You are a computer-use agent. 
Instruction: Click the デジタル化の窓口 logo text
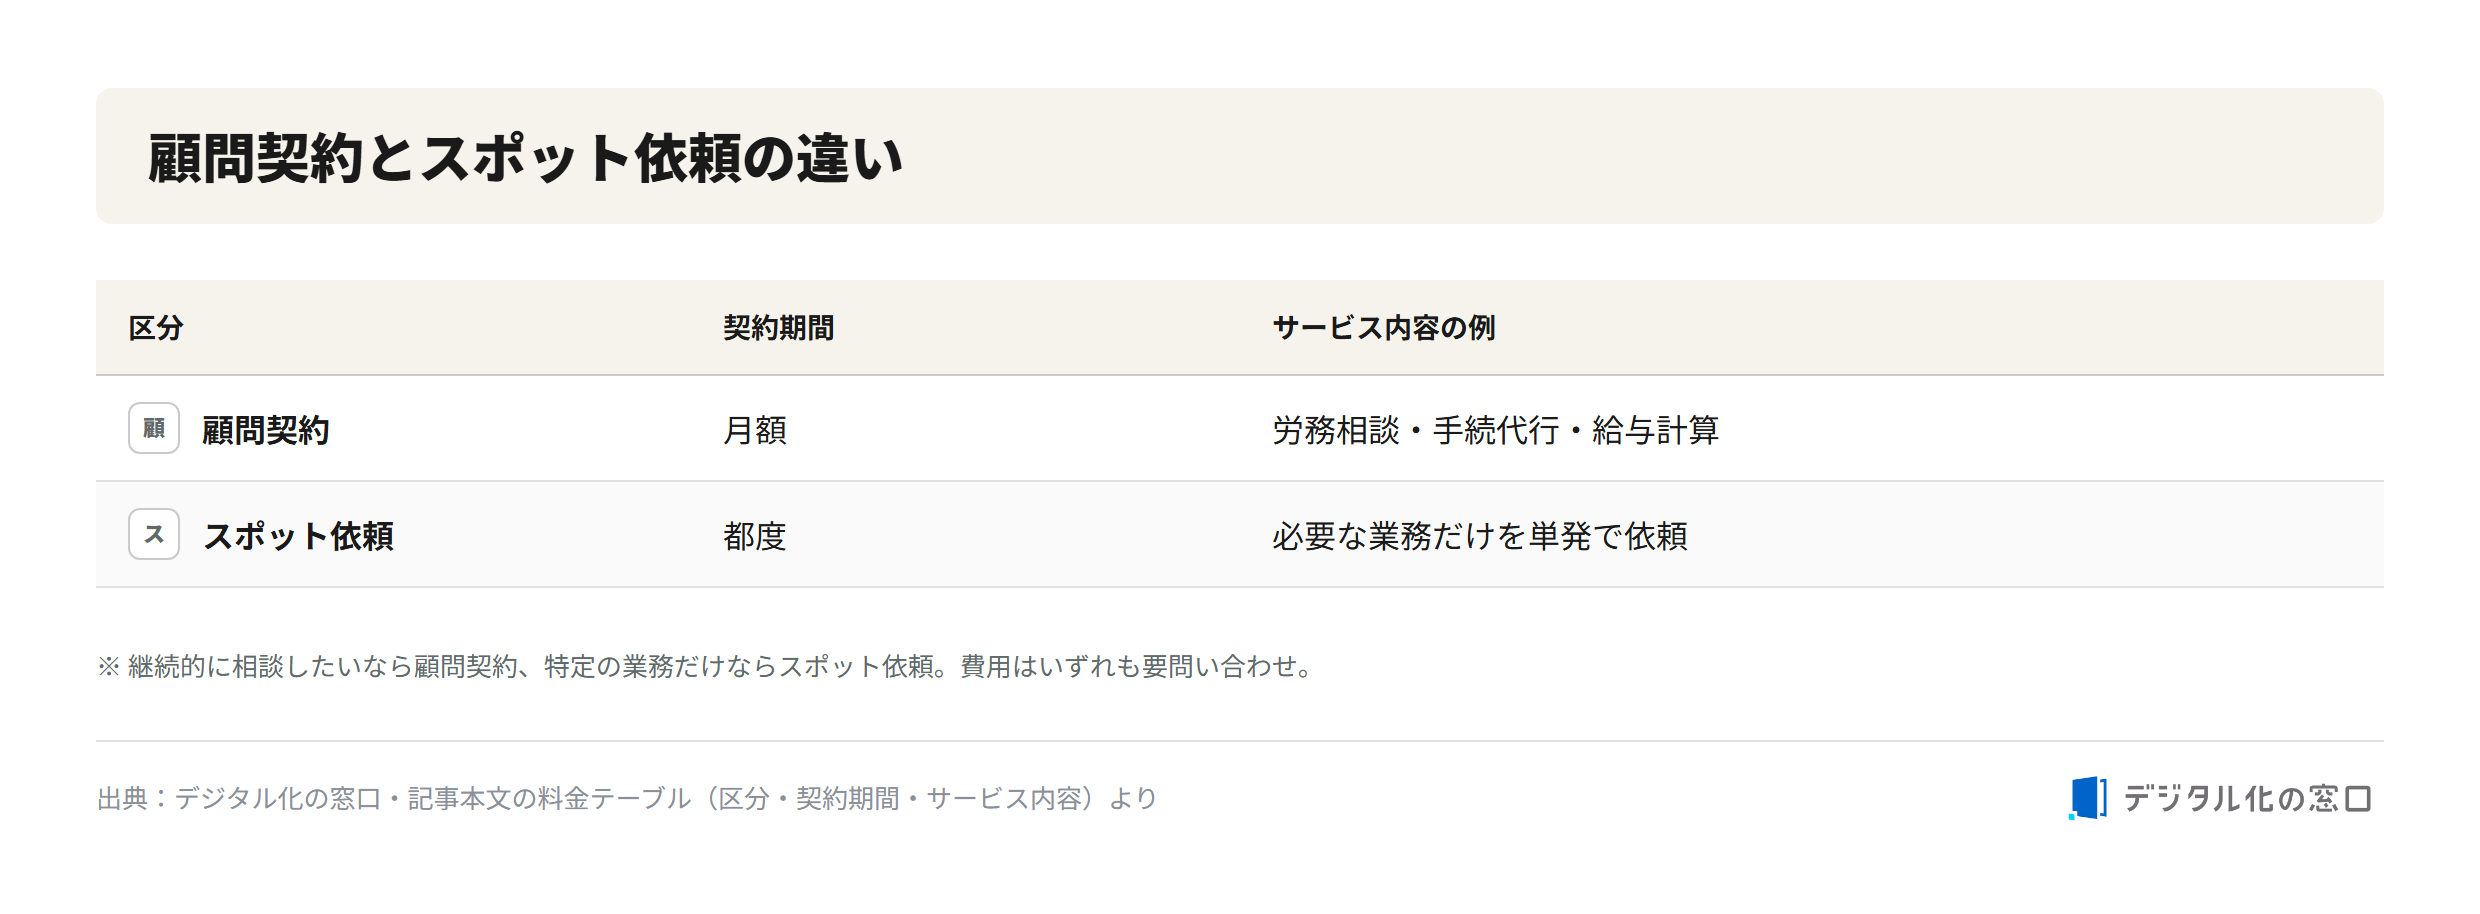(2247, 798)
